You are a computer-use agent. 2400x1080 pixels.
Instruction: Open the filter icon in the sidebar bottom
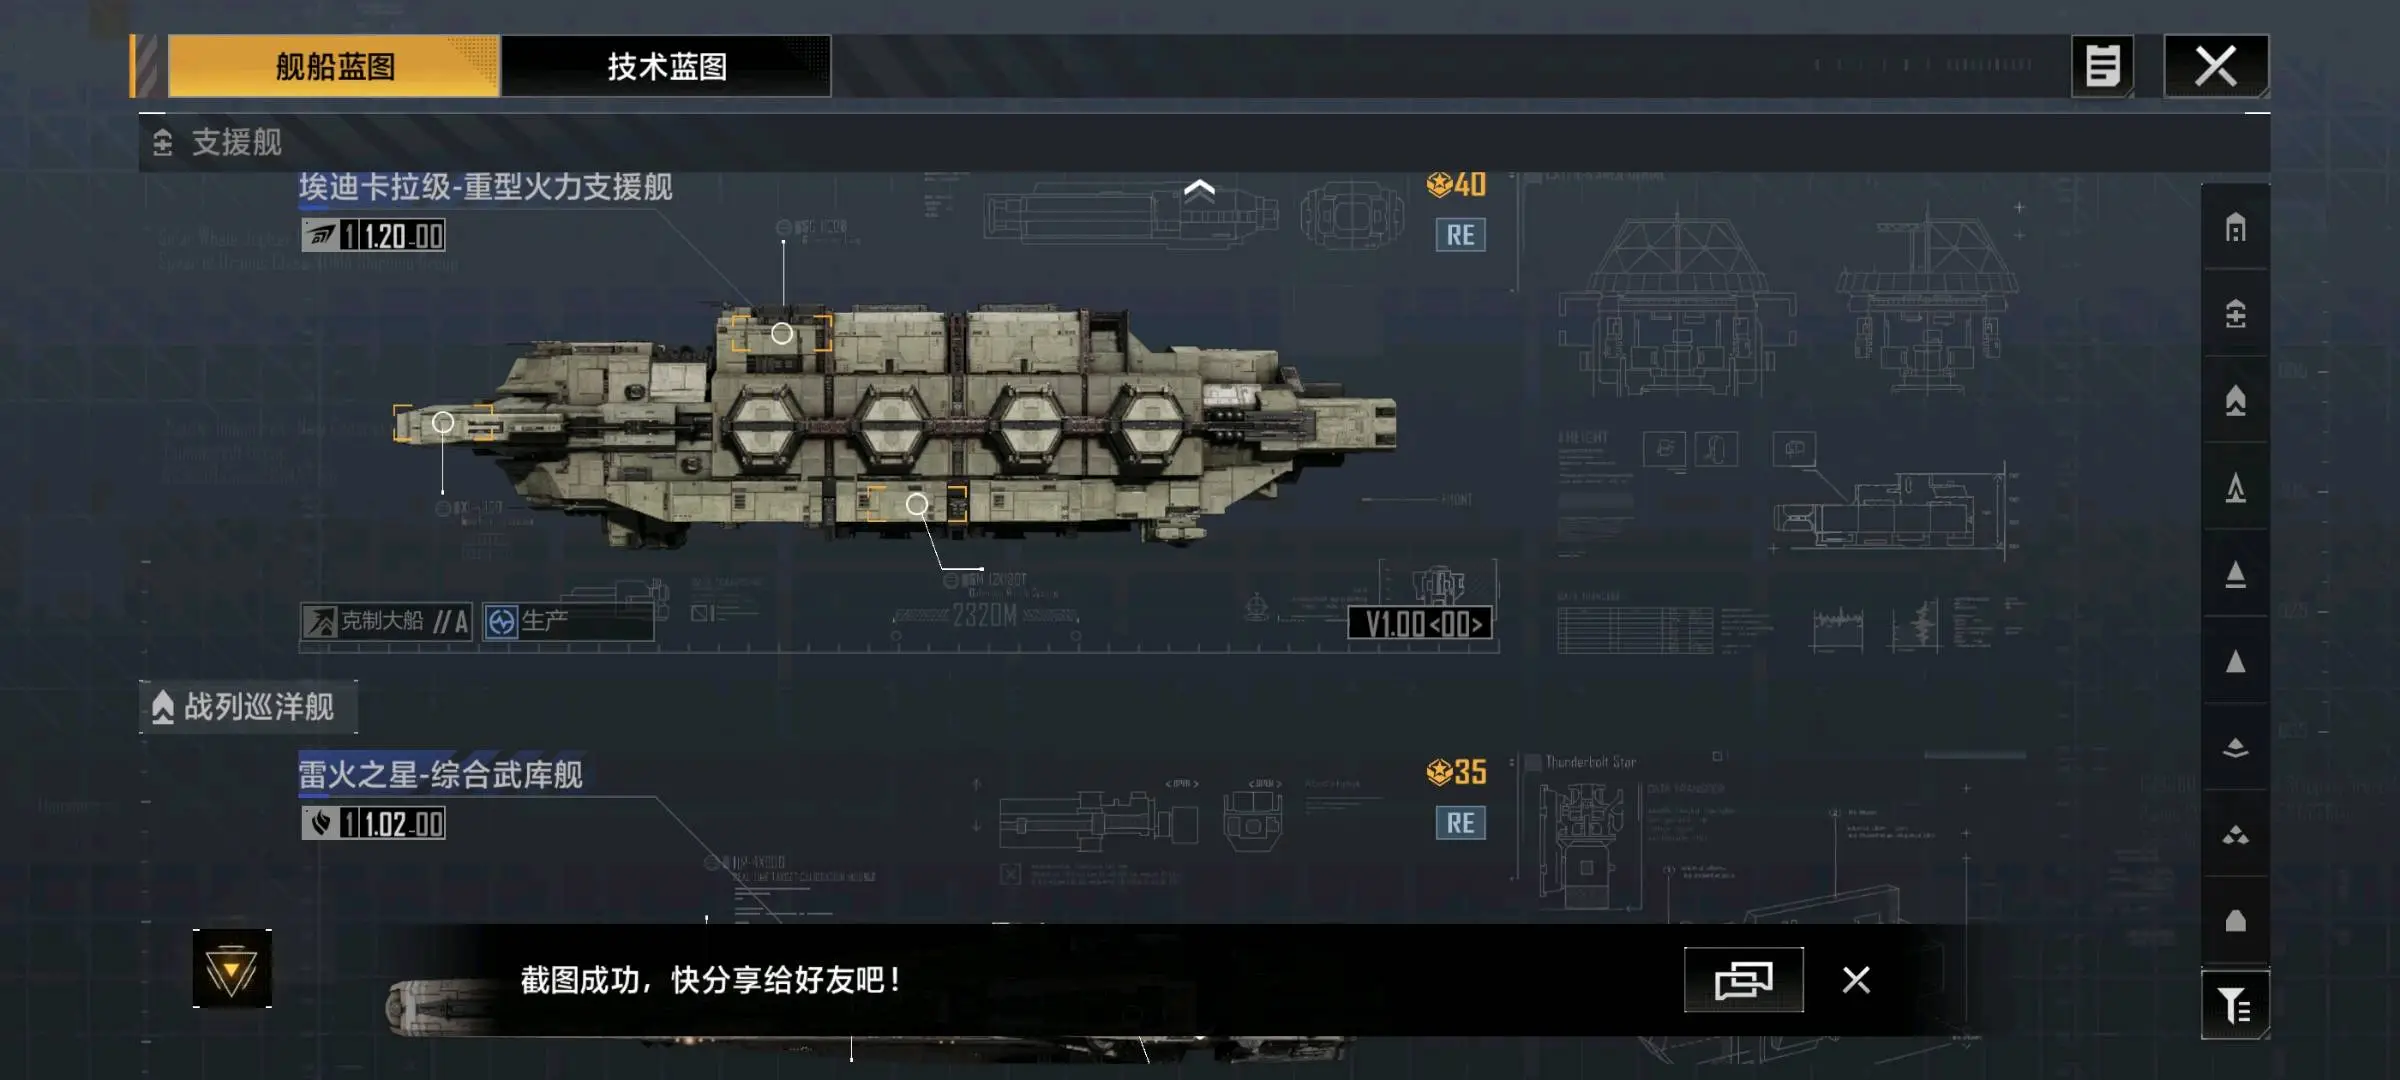coord(2235,1004)
